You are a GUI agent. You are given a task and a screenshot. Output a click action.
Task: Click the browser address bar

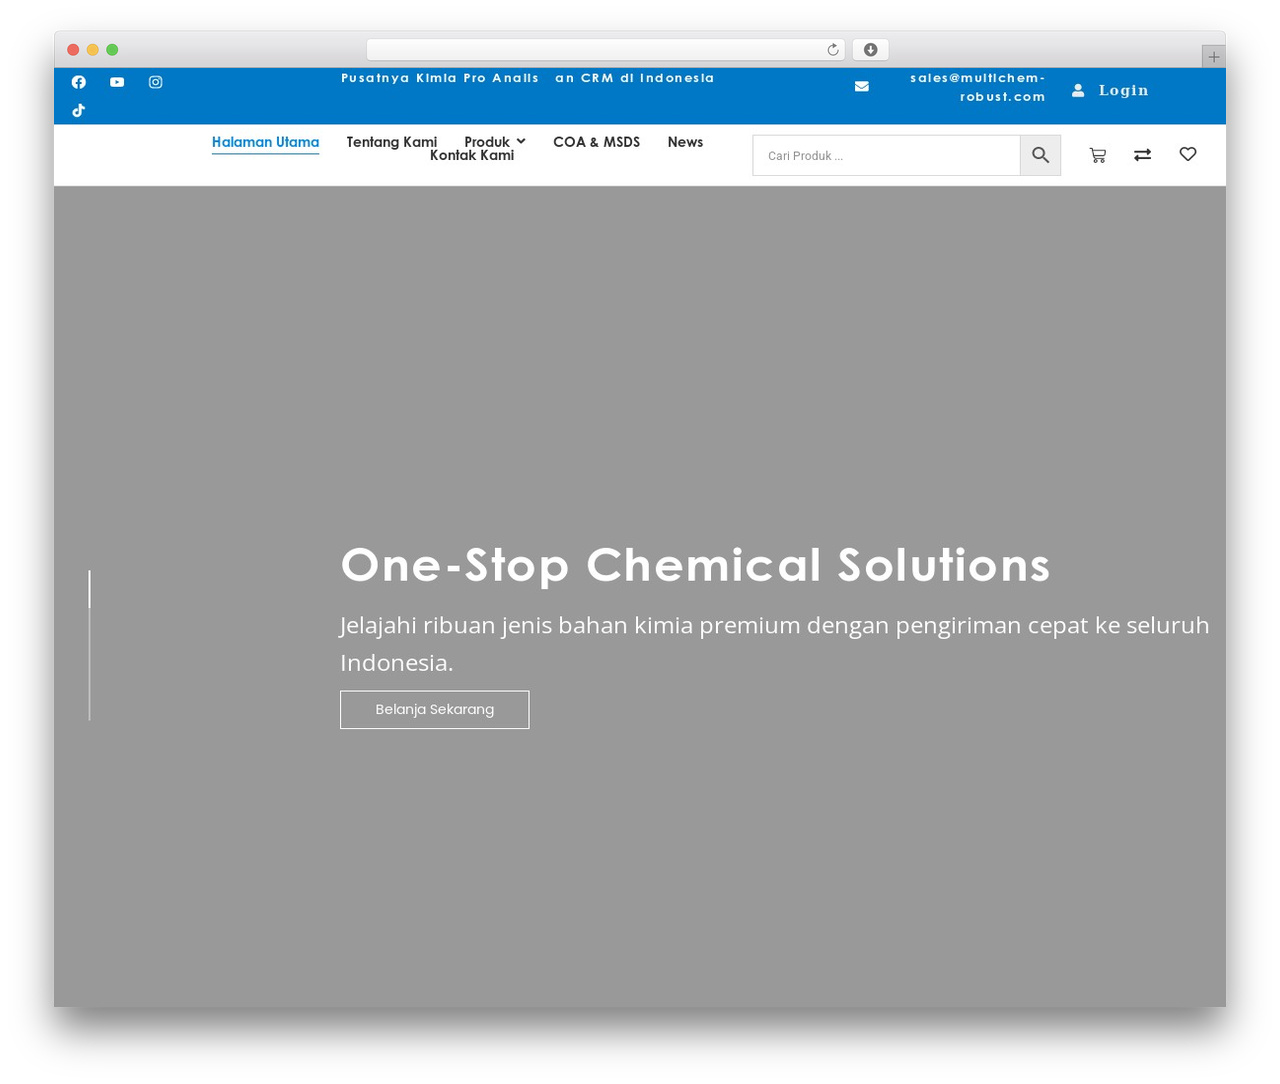click(x=606, y=50)
